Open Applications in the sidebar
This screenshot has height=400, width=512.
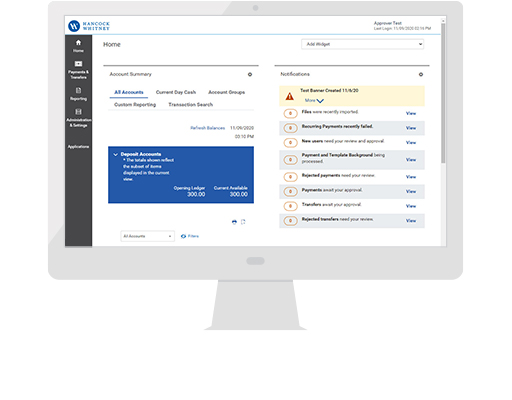(78, 147)
